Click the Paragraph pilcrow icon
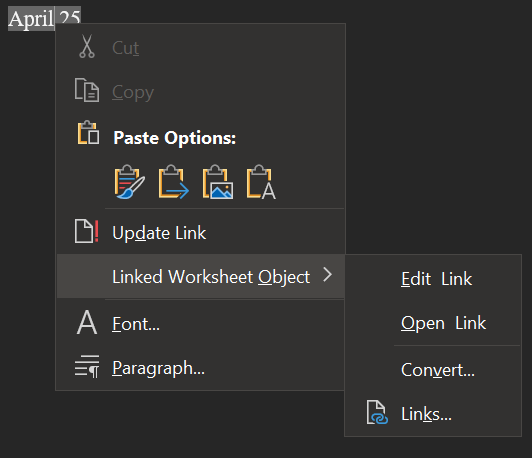 [87, 366]
